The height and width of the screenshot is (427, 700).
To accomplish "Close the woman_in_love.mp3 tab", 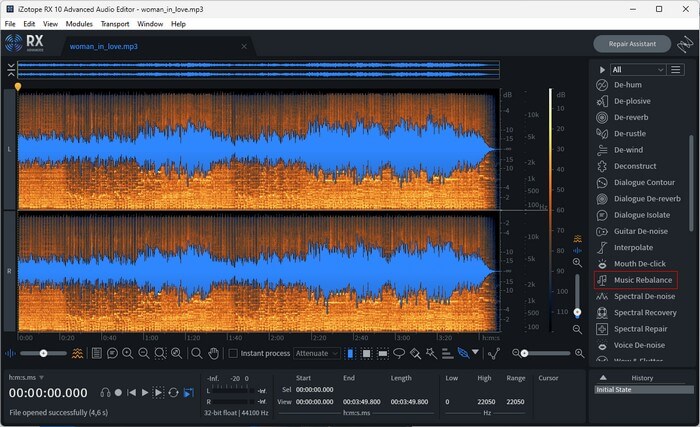I will (x=244, y=46).
